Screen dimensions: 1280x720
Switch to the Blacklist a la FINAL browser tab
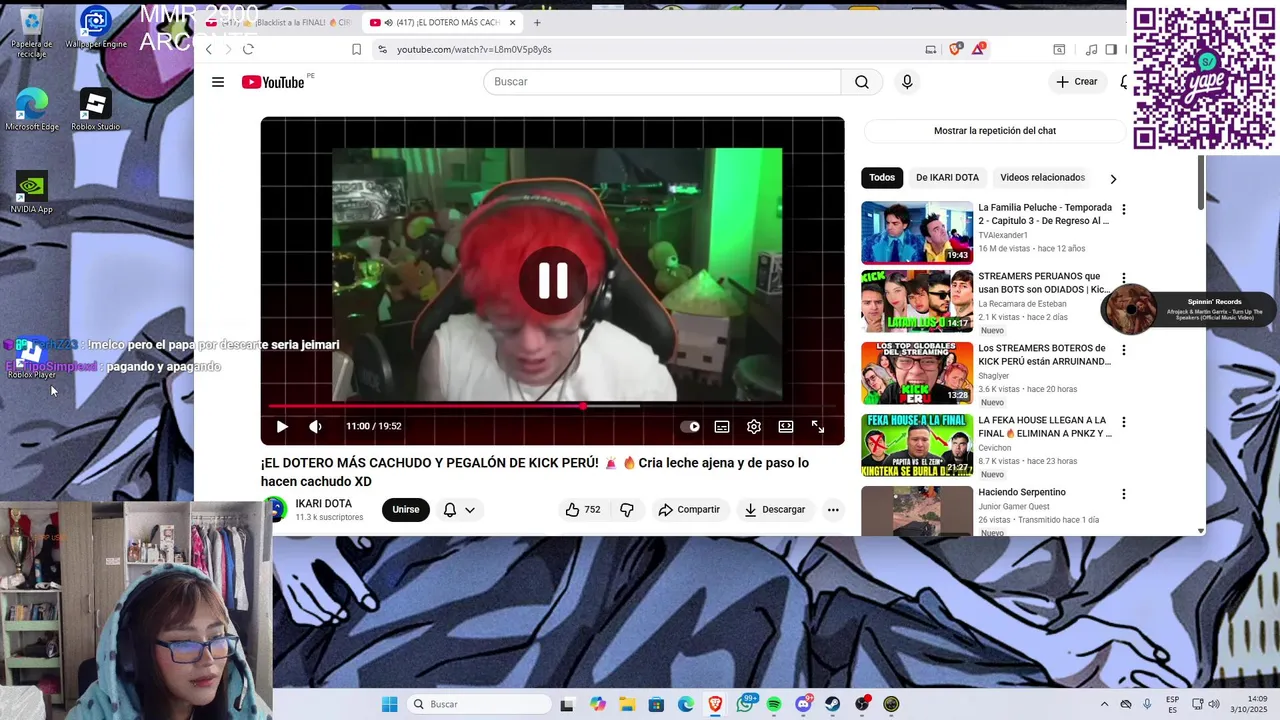click(x=282, y=22)
